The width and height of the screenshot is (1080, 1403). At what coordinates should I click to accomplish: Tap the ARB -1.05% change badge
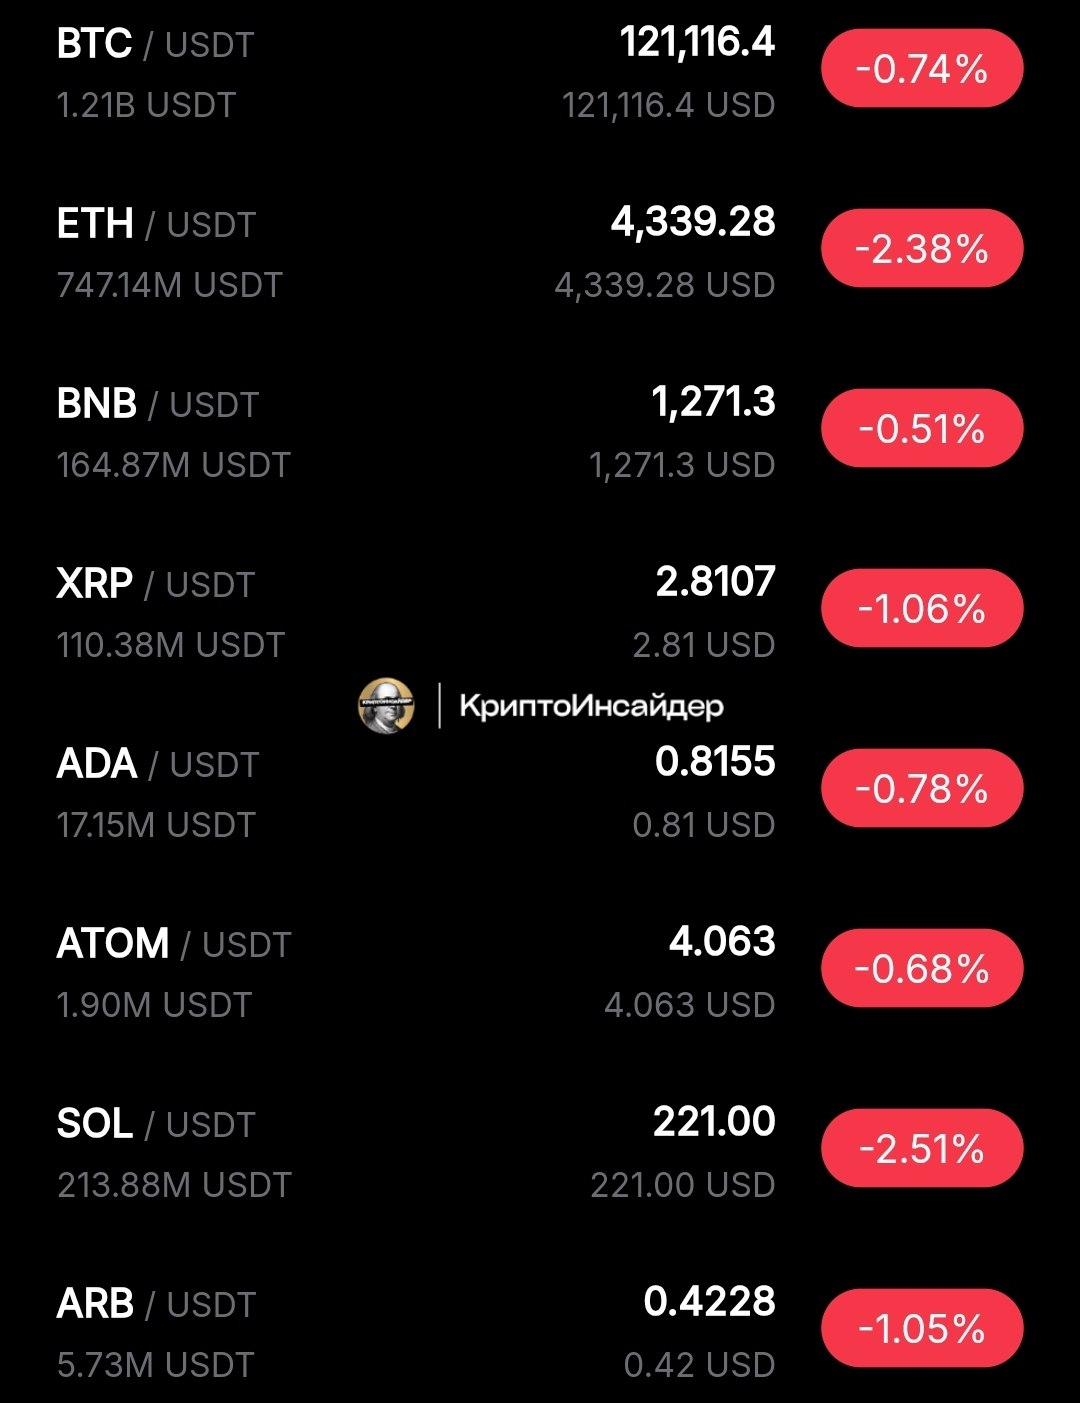tap(922, 1329)
